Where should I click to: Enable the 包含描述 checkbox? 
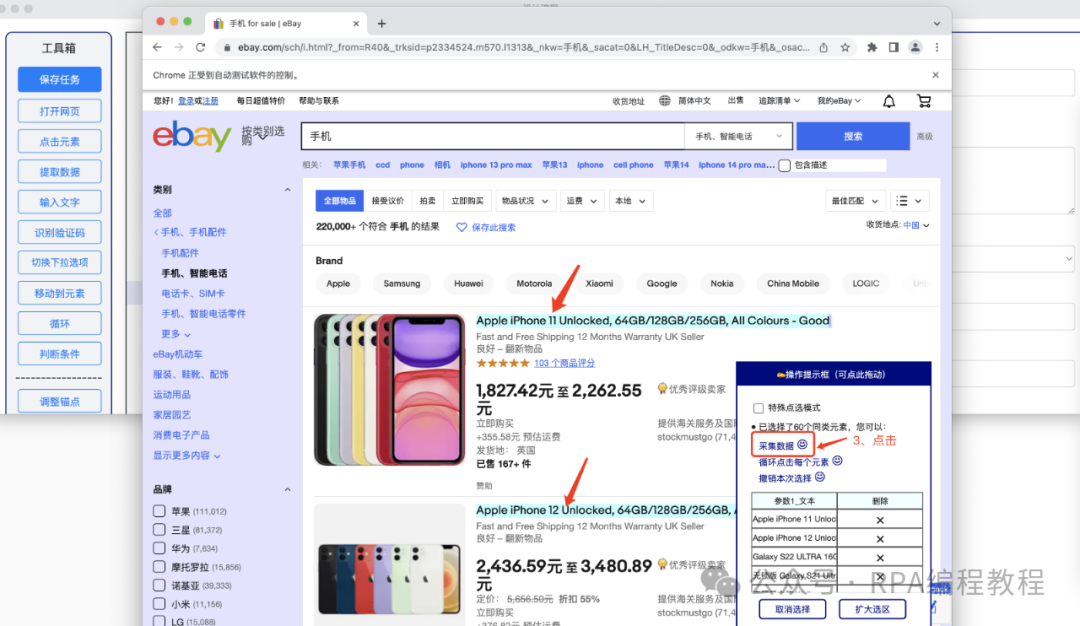[x=785, y=165]
